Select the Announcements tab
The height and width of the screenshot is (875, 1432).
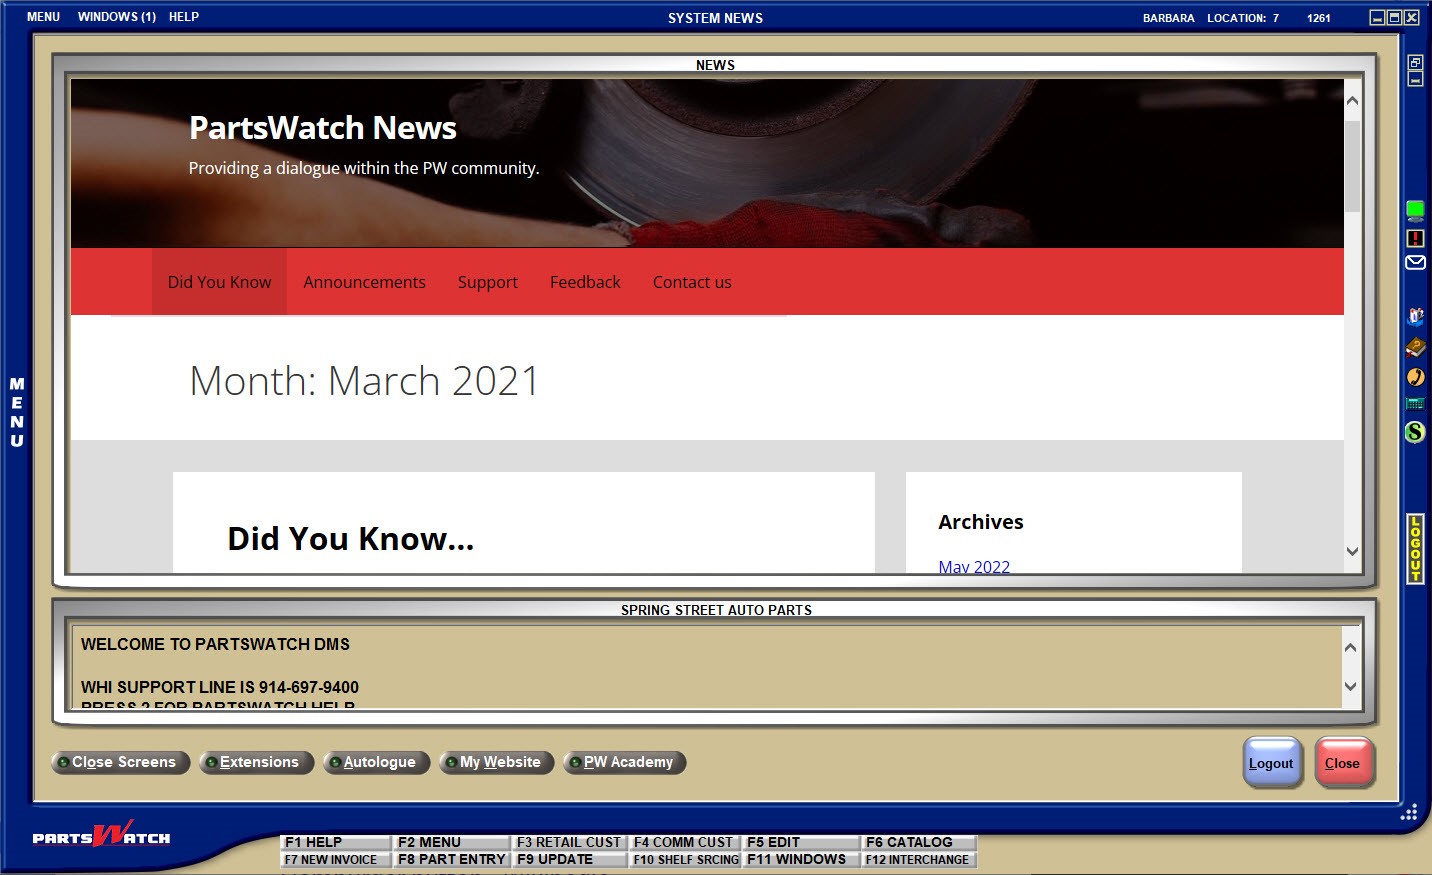(x=364, y=282)
